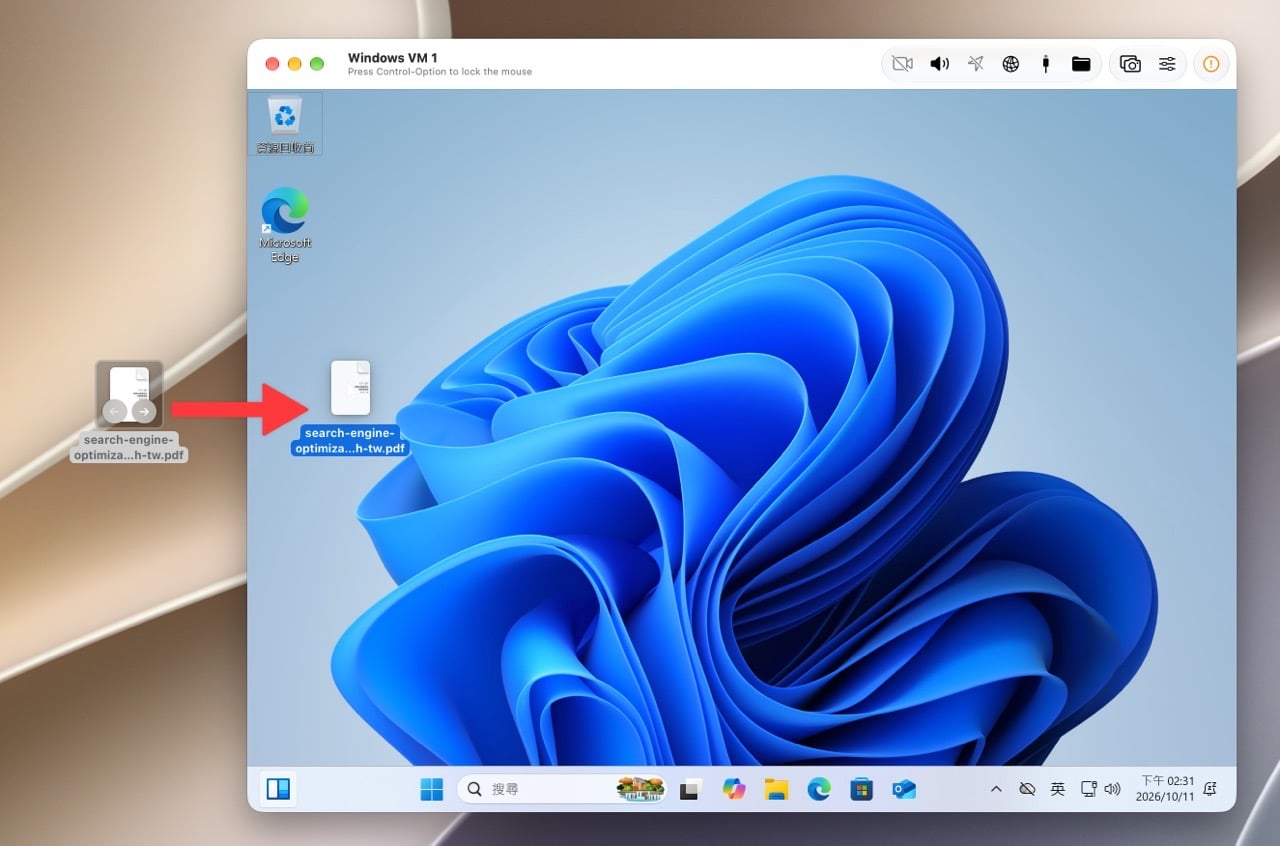
Task: Open volume control in system tray
Action: [x=1112, y=790]
